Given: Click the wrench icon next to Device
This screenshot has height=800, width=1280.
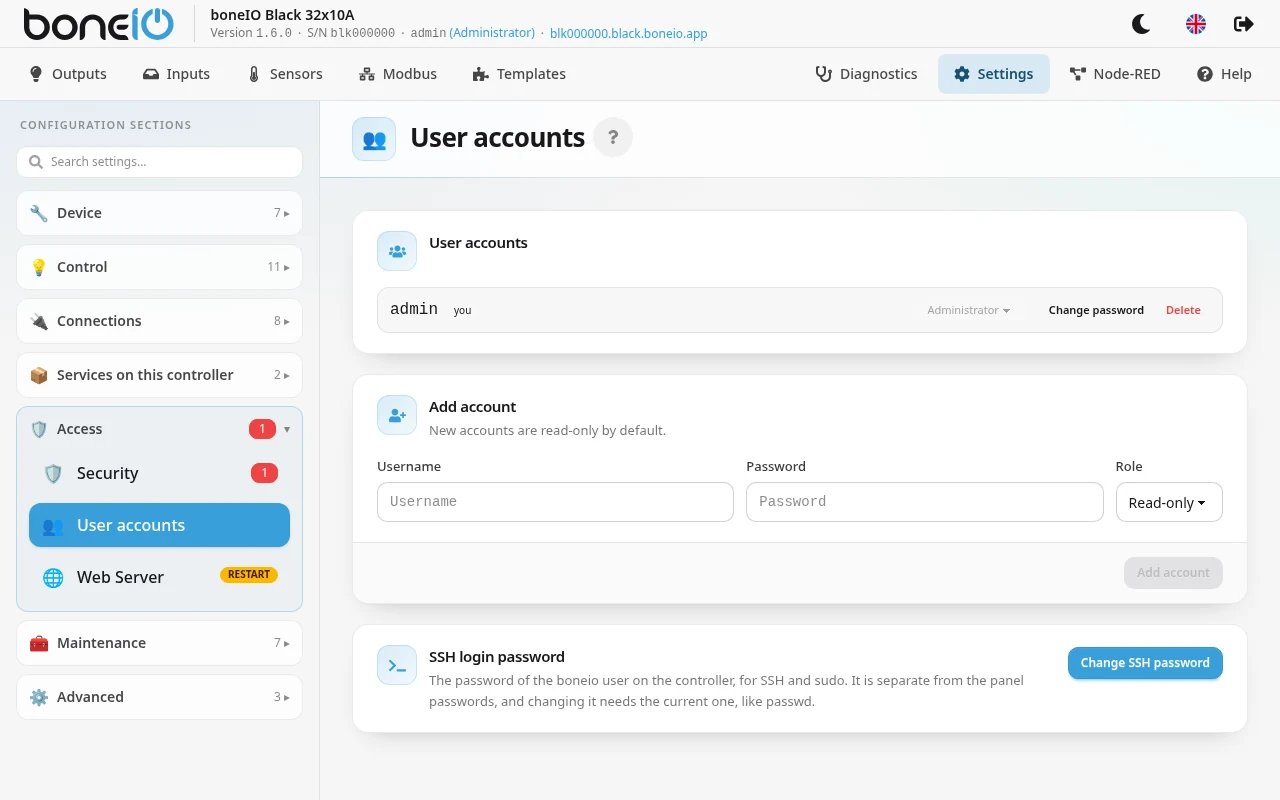Looking at the screenshot, I should point(39,213).
